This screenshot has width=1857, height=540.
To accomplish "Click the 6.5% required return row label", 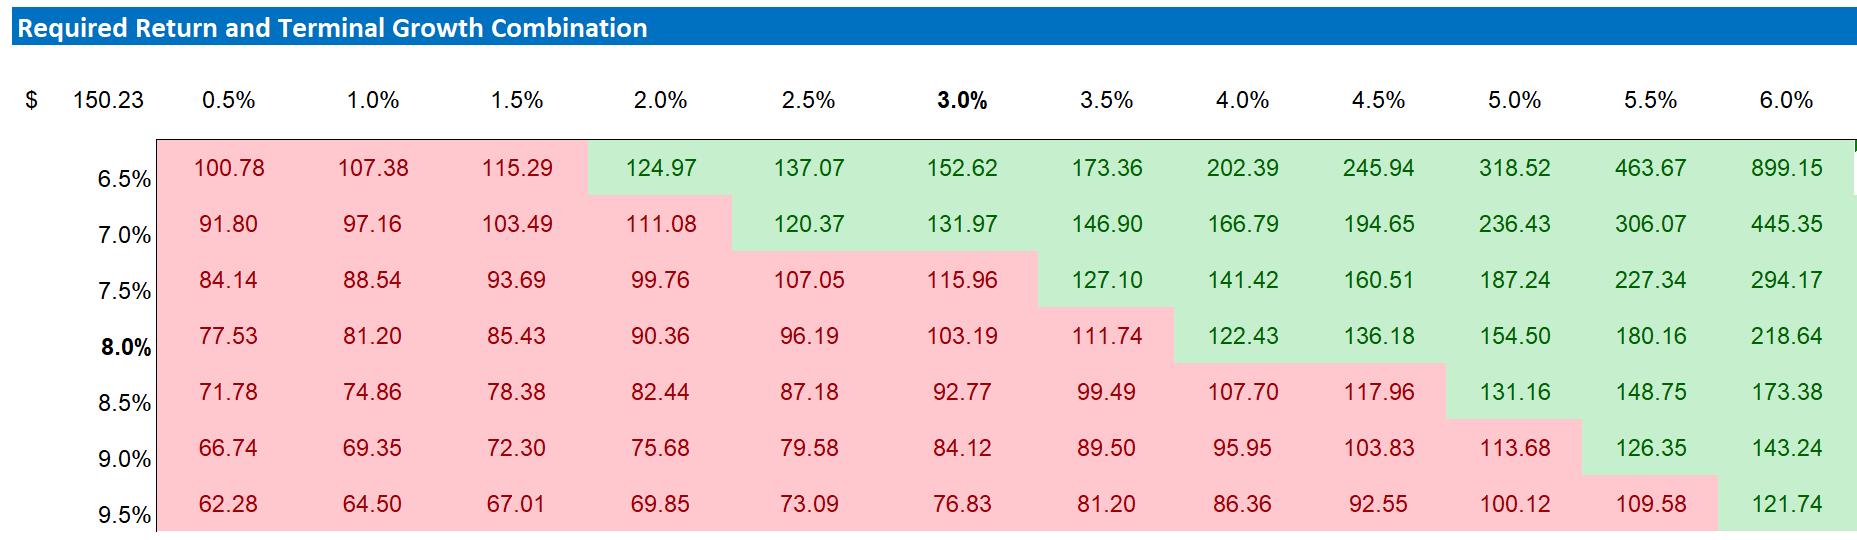I will 125,179.
